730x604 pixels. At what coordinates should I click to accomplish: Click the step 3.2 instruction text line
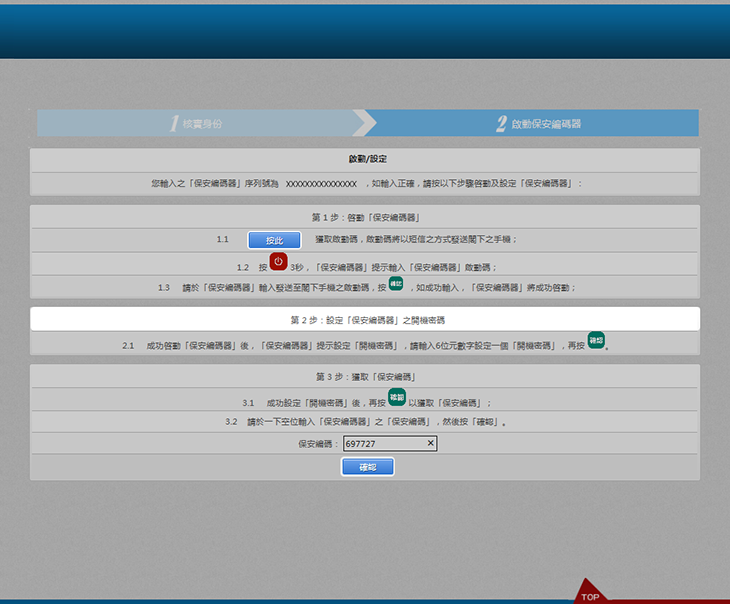click(365, 422)
